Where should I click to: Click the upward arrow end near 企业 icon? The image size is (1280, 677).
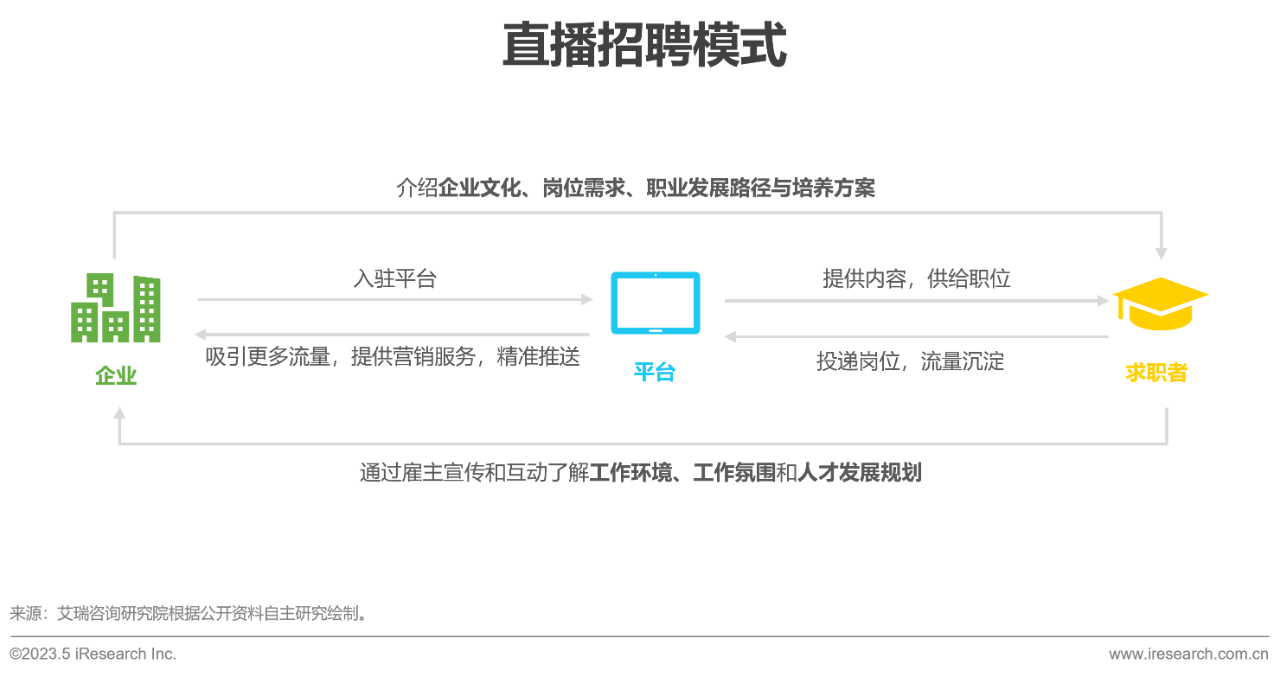(117, 410)
